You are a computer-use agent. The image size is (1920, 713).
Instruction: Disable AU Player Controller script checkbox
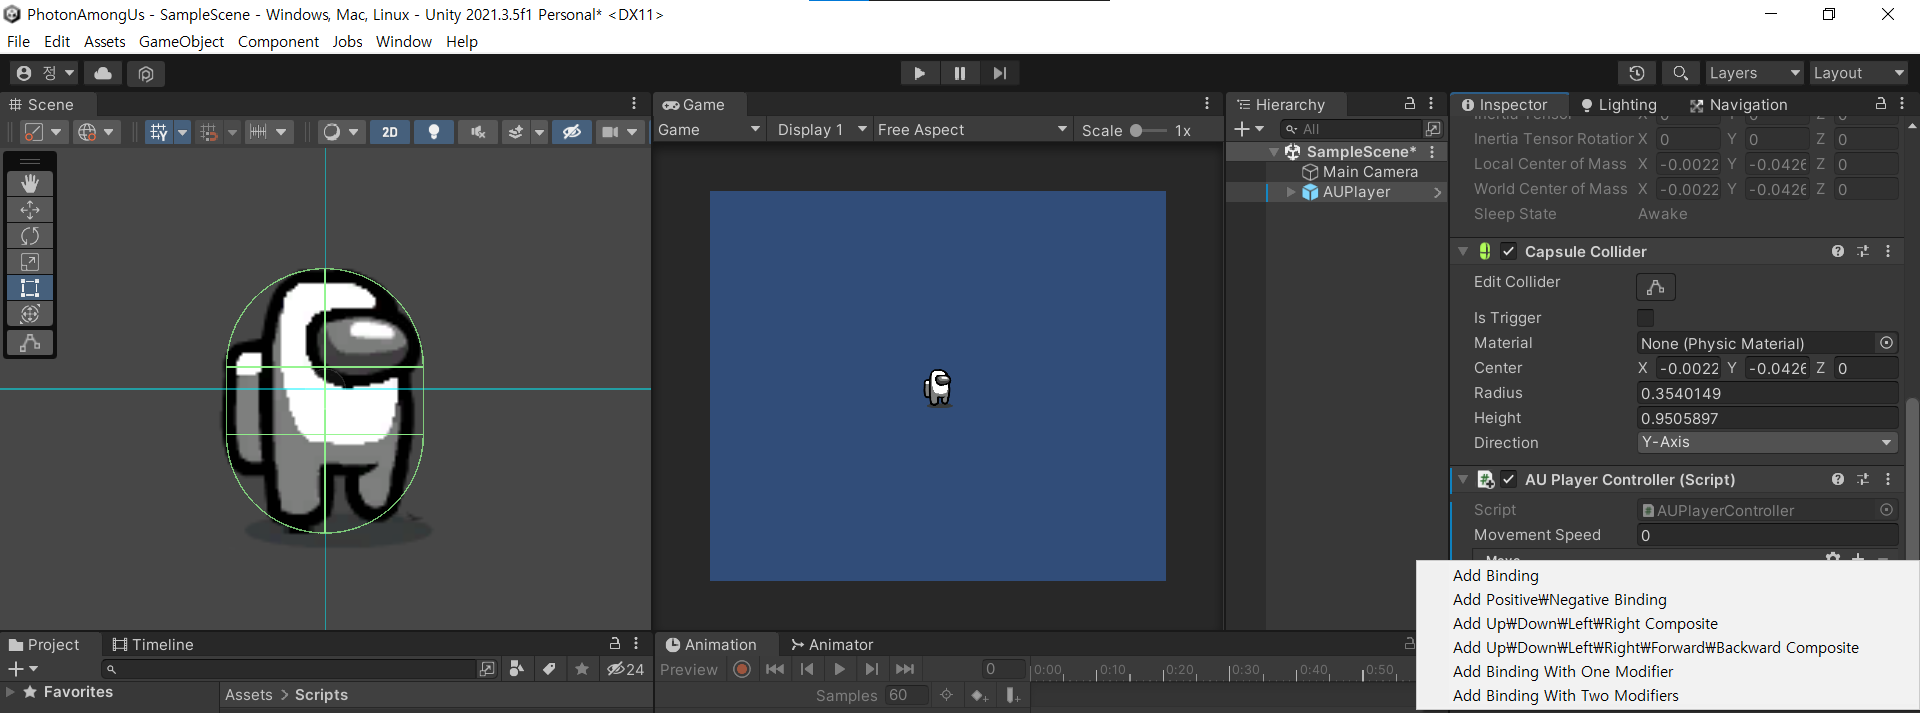(x=1508, y=480)
